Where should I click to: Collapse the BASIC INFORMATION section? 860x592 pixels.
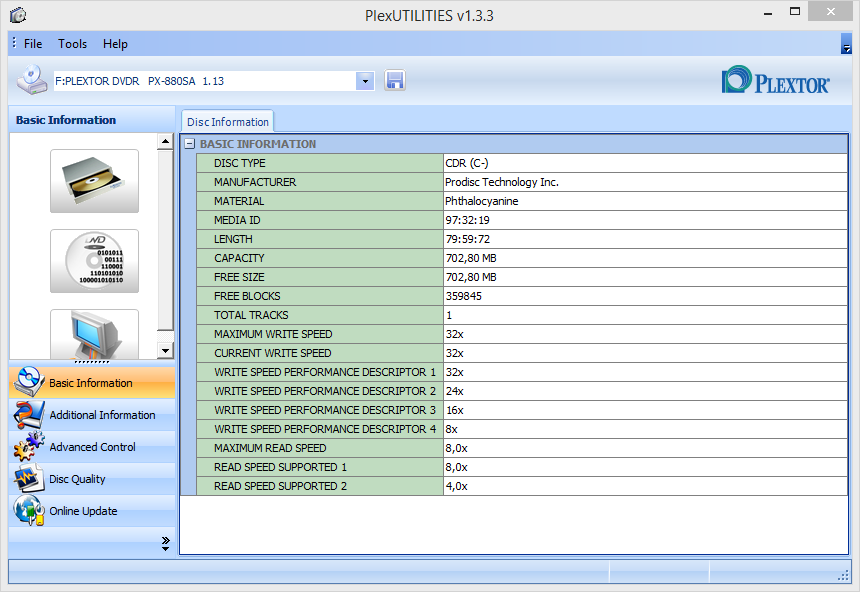[190, 144]
